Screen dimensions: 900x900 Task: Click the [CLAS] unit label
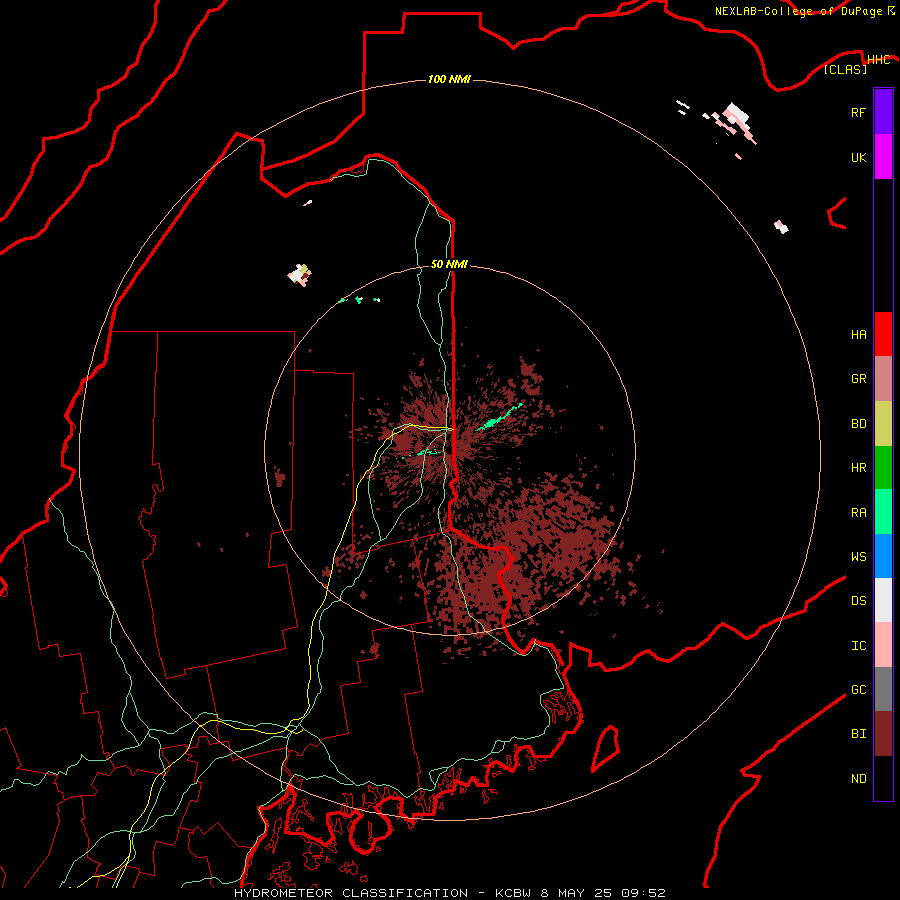coord(845,69)
